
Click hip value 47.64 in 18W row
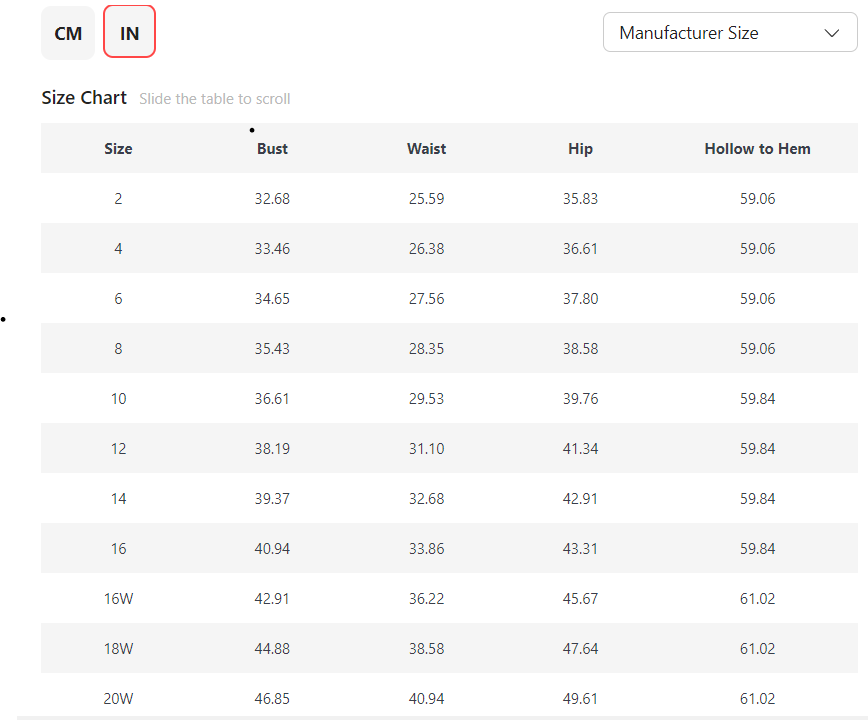pyautogui.click(x=580, y=649)
